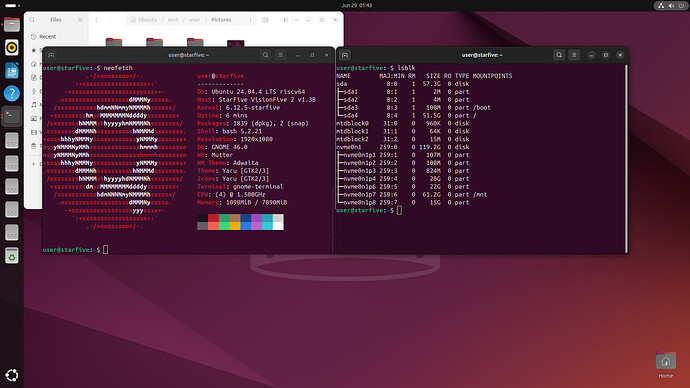Image resolution: width=690 pixels, height=388 pixels.
Task: Click the power icon in the top bar
Action: click(x=681, y=6)
